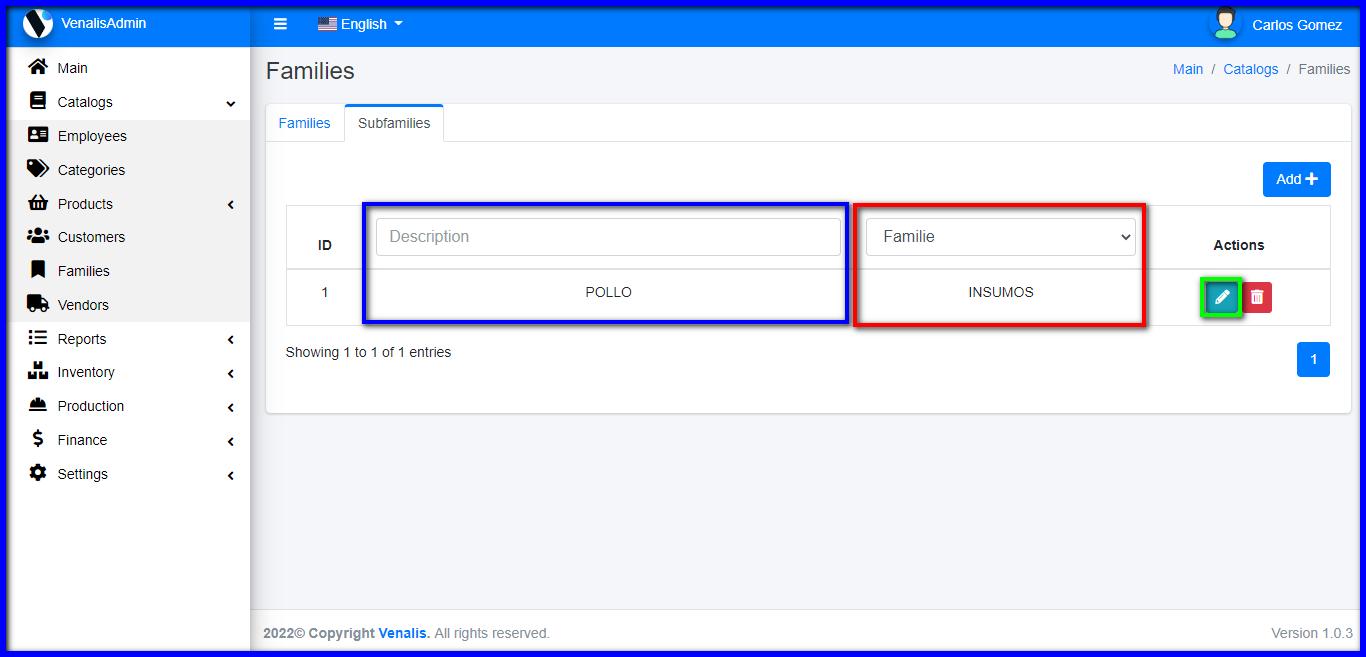Open the English language dropdown
The width and height of the screenshot is (1366, 657).
(x=360, y=24)
